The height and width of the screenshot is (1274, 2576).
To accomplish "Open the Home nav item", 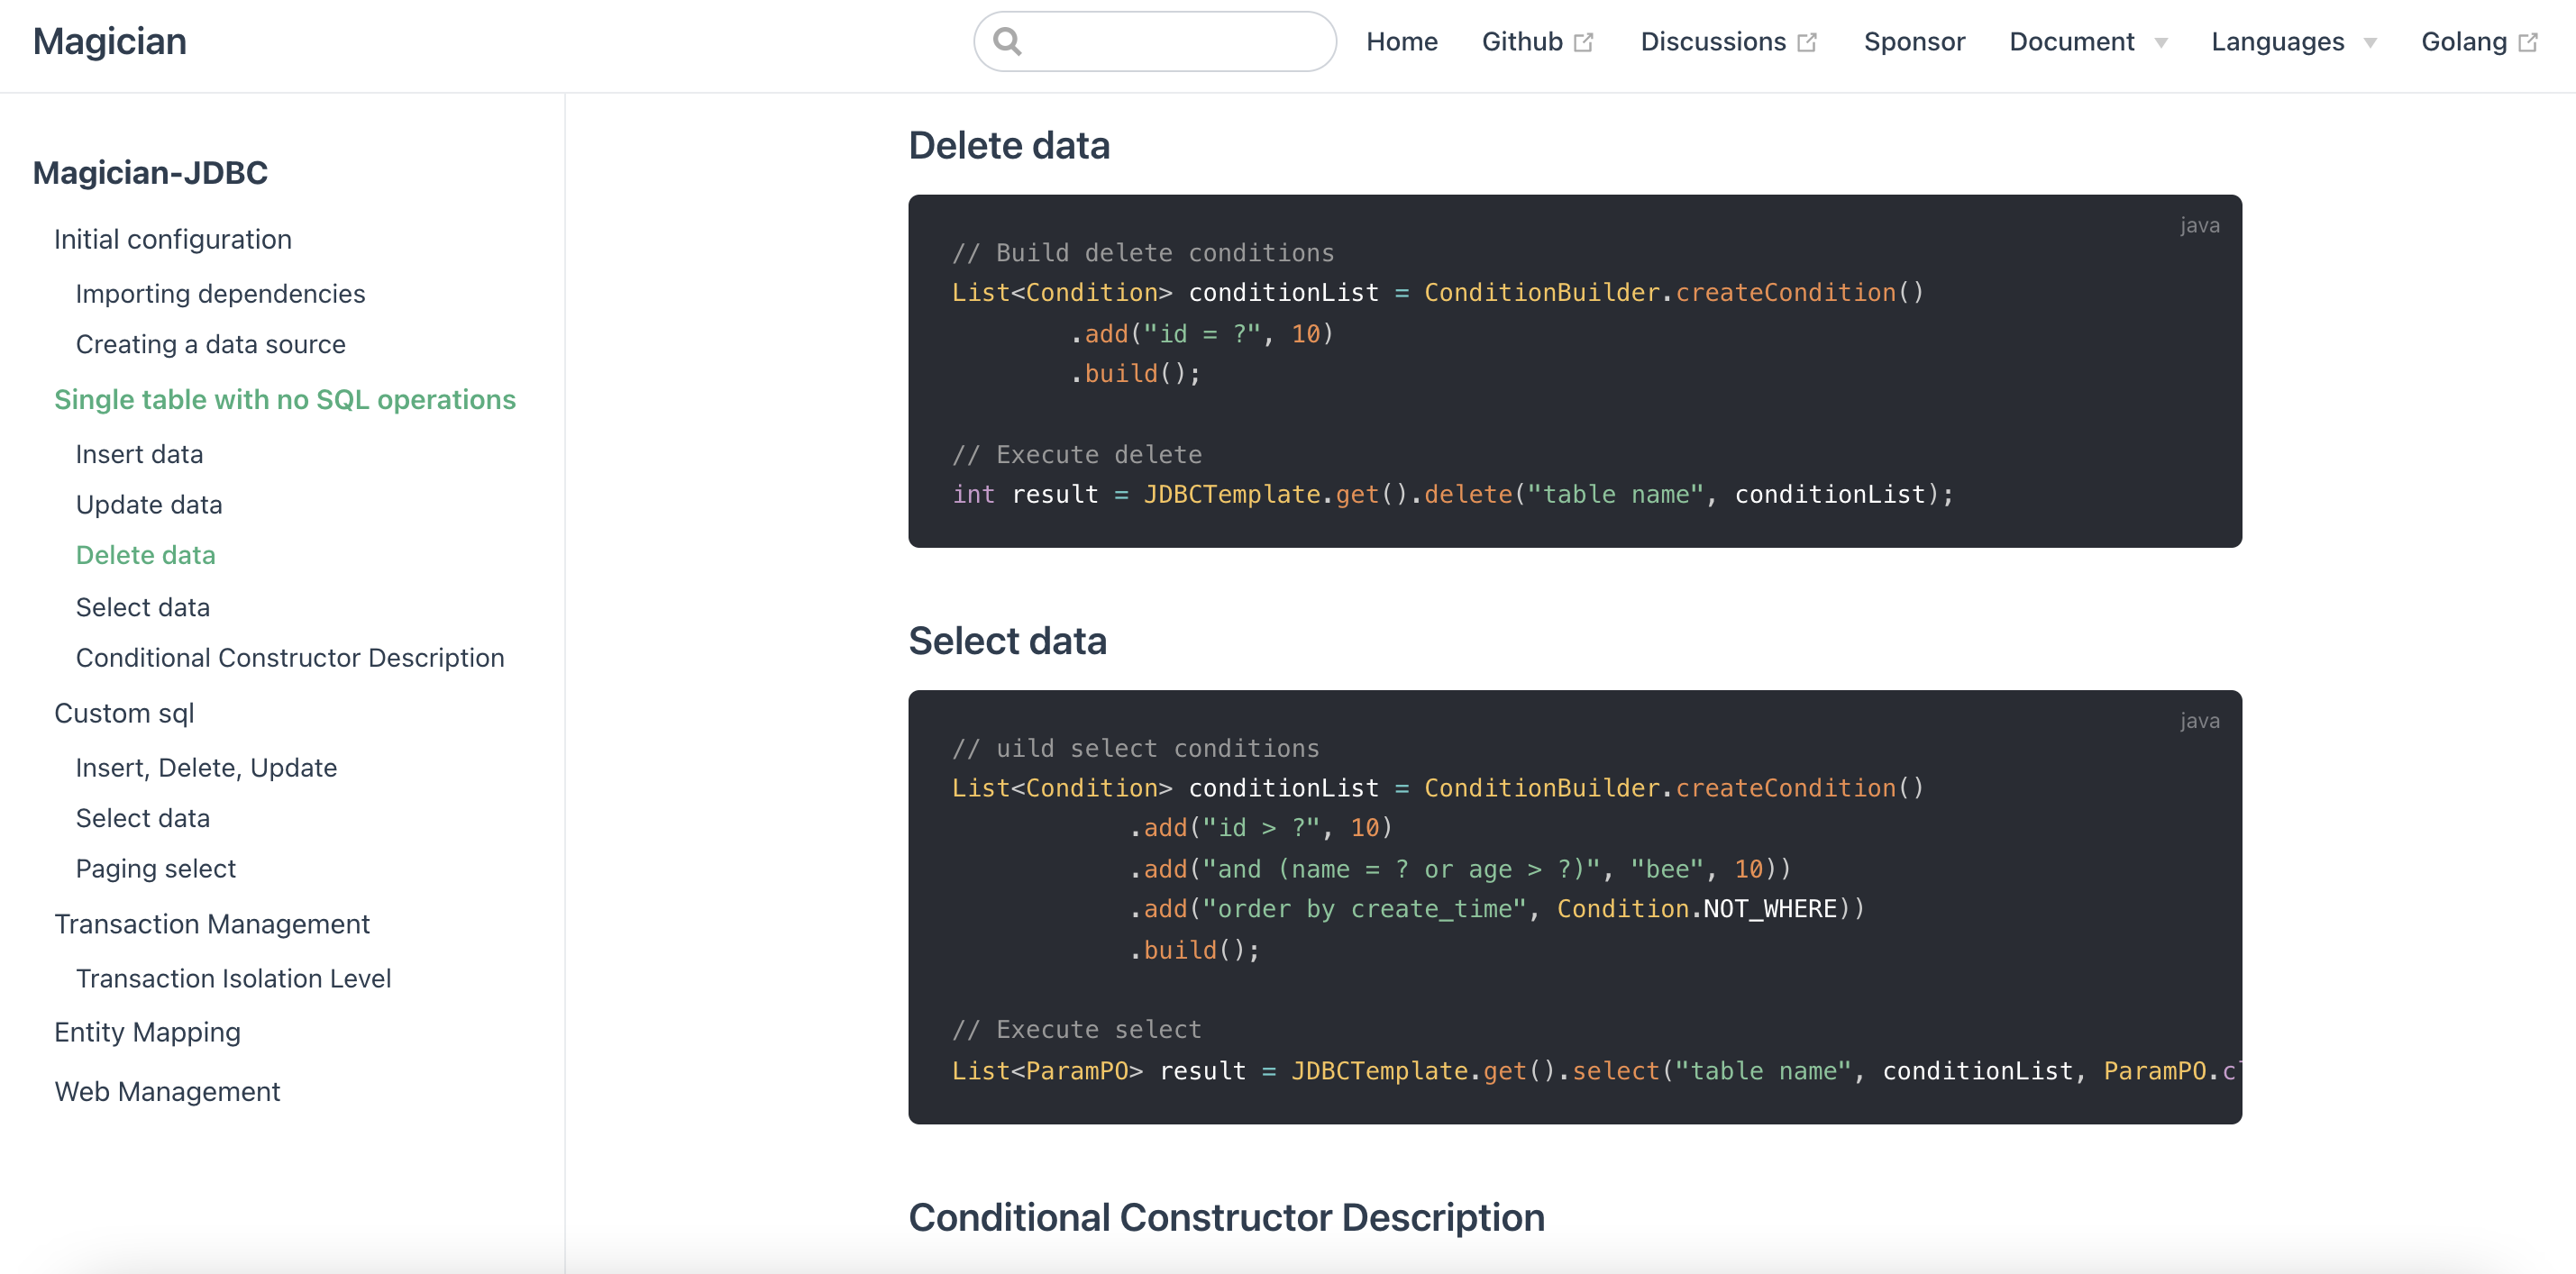I will click(1401, 42).
